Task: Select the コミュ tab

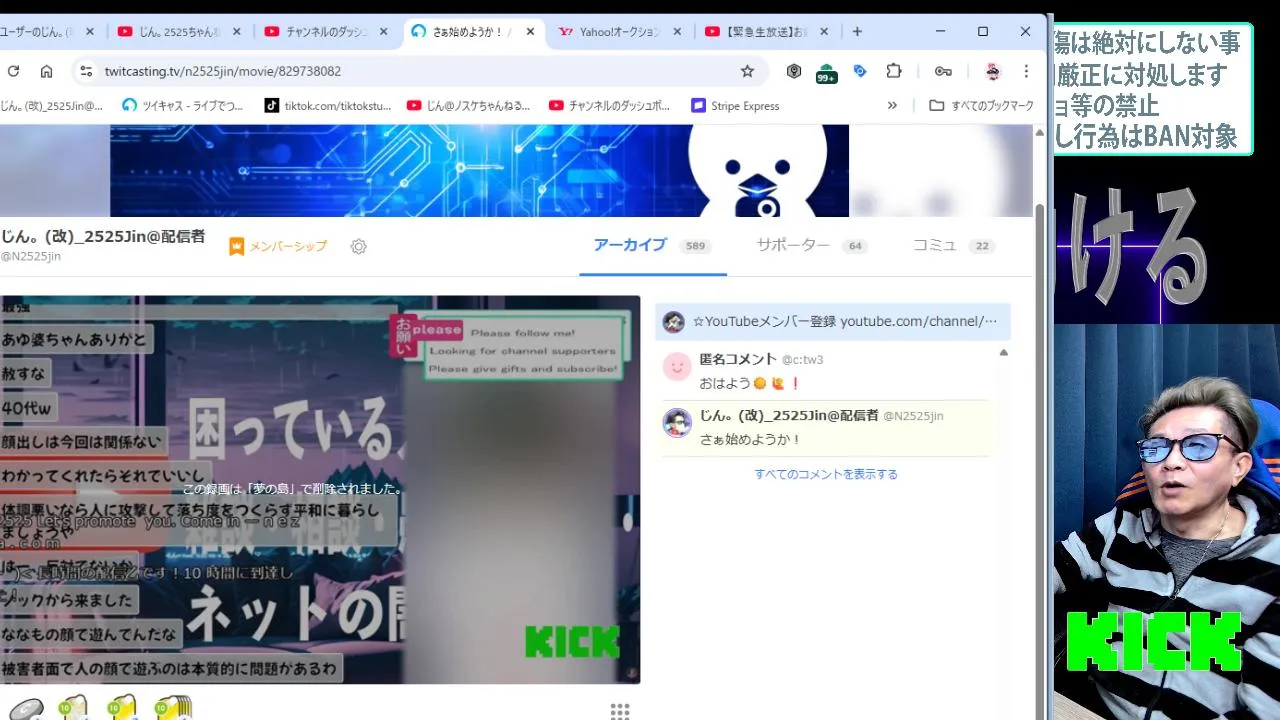Action: coord(952,245)
